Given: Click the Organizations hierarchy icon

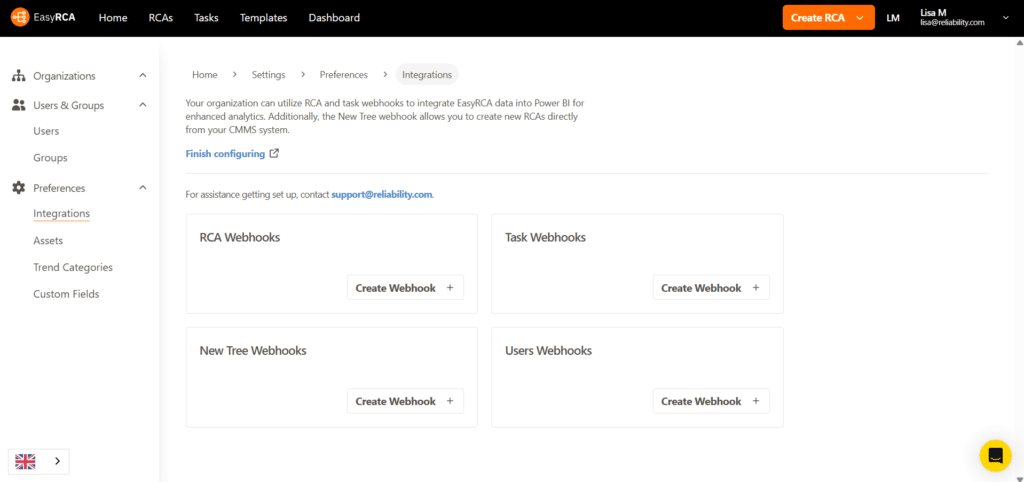Looking at the screenshot, I should (x=18, y=76).
